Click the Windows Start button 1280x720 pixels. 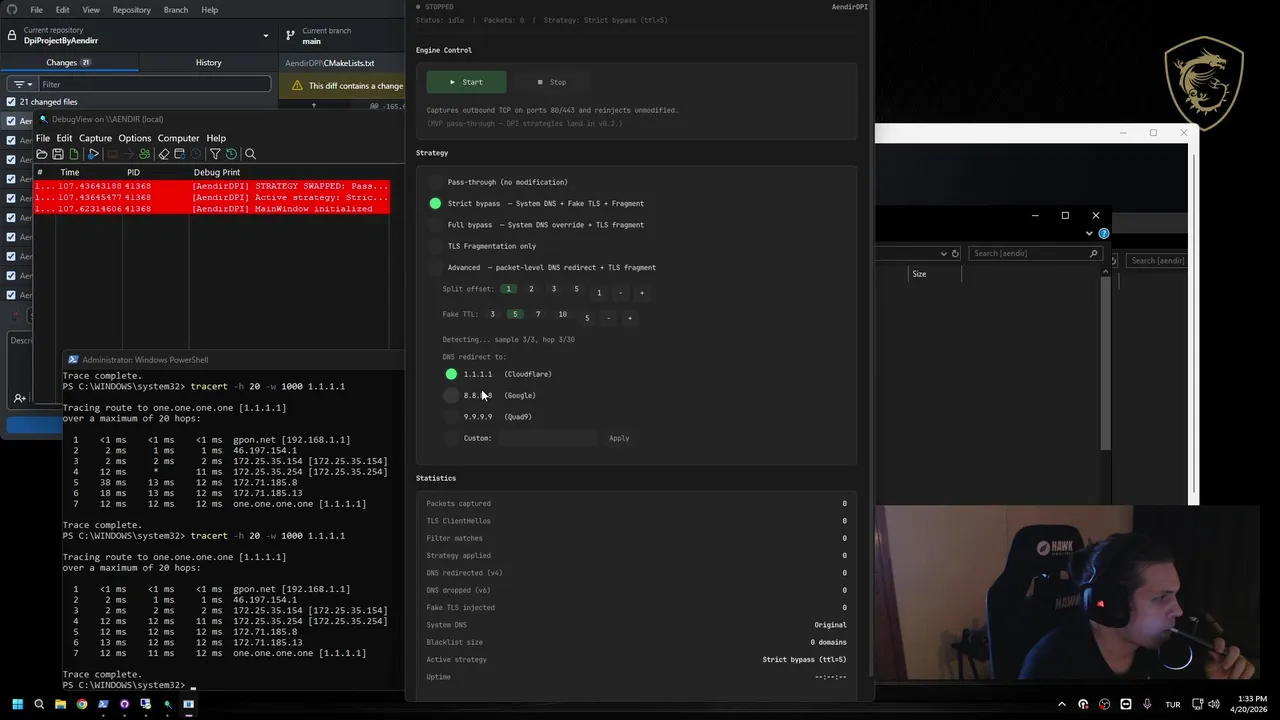(17, 704)
